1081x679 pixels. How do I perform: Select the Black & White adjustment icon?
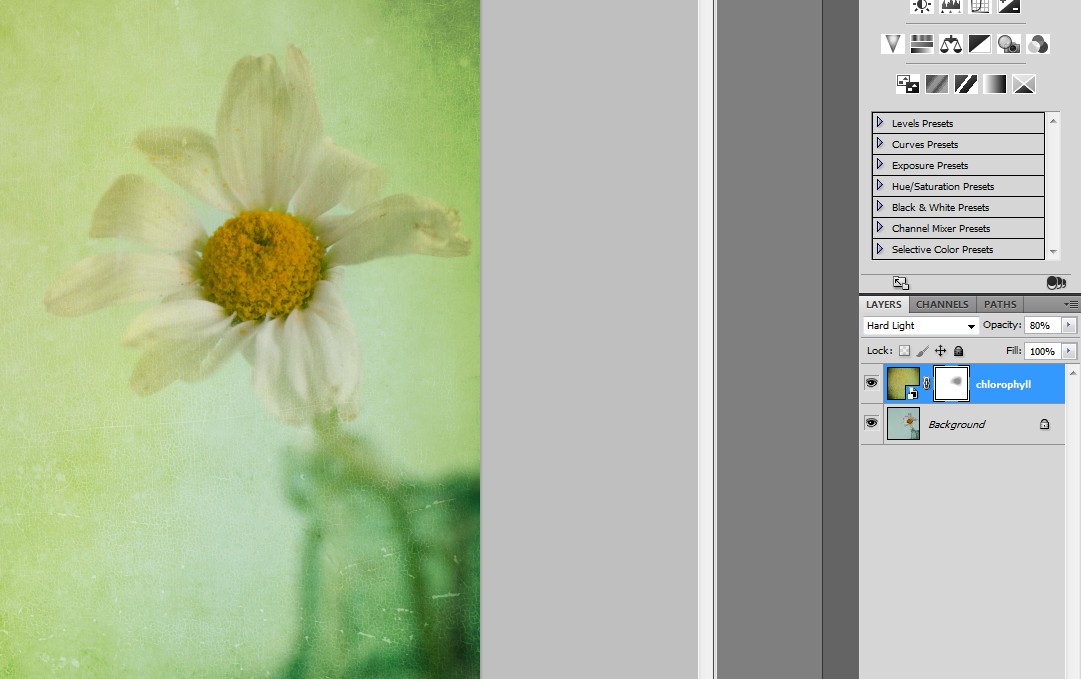click(x=979, y=43)
